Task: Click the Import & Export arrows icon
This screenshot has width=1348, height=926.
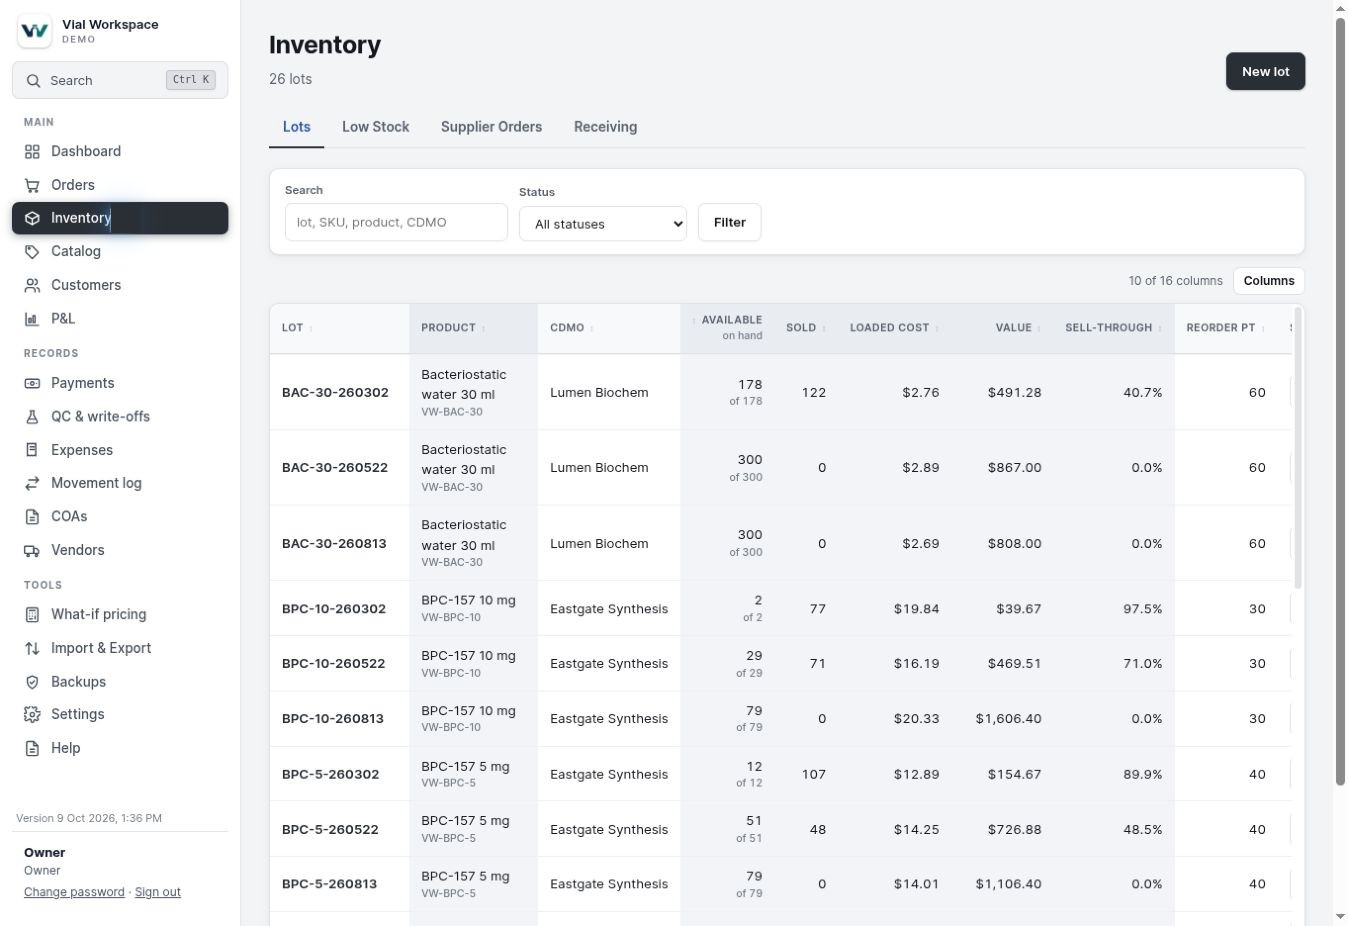Action: click(x=32, y=648)
